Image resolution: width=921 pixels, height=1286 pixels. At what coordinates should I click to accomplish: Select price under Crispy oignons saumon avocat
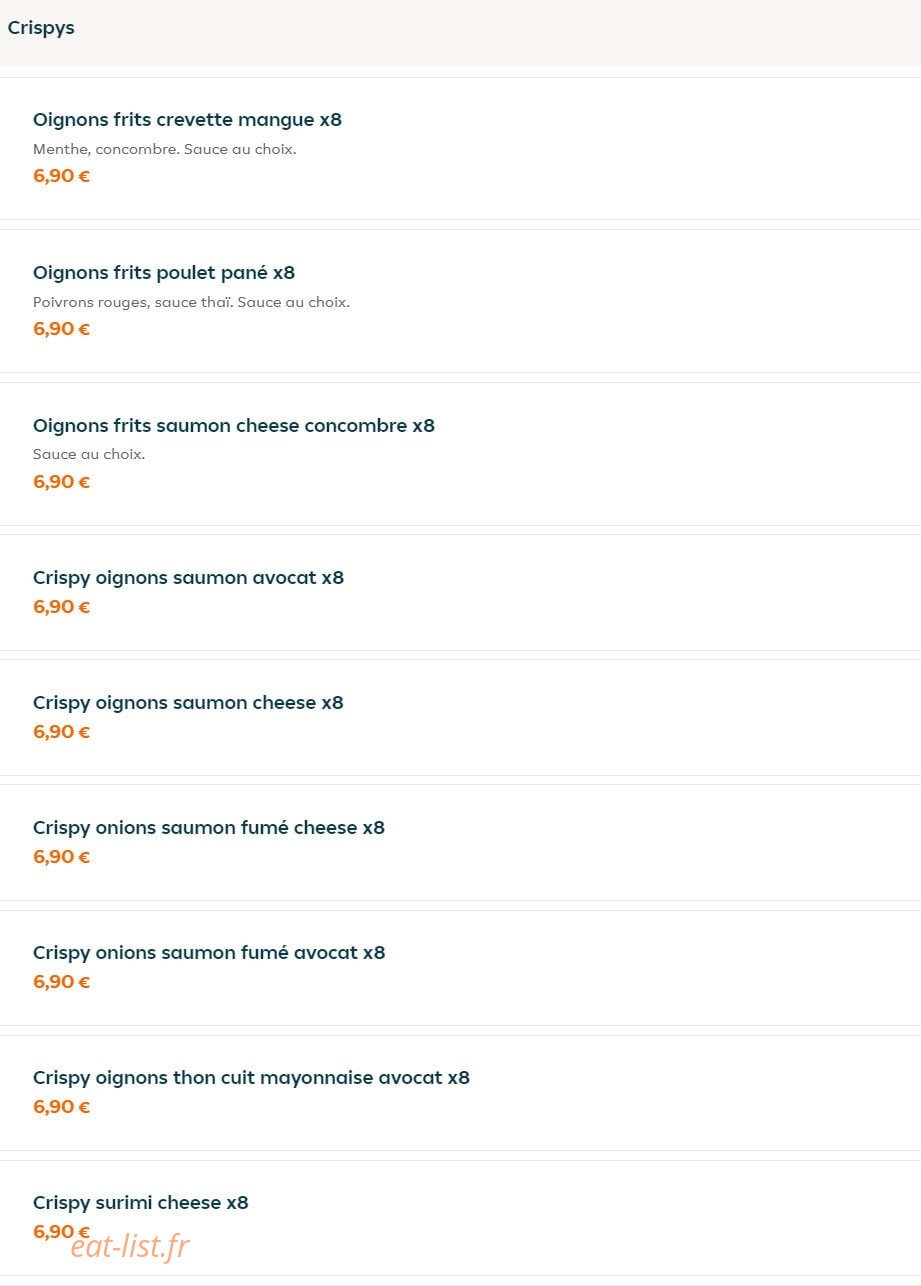(61, 607)
